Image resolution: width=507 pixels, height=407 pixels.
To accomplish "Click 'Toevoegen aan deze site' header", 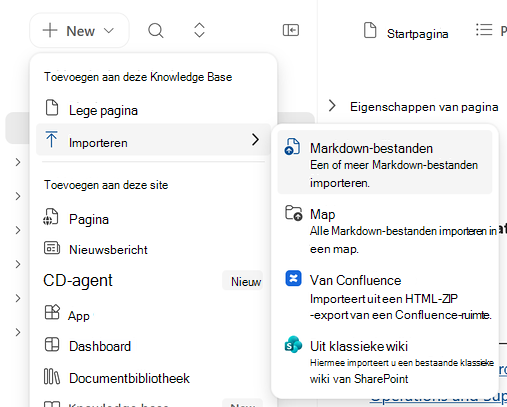I will click(x=106, y=185).
